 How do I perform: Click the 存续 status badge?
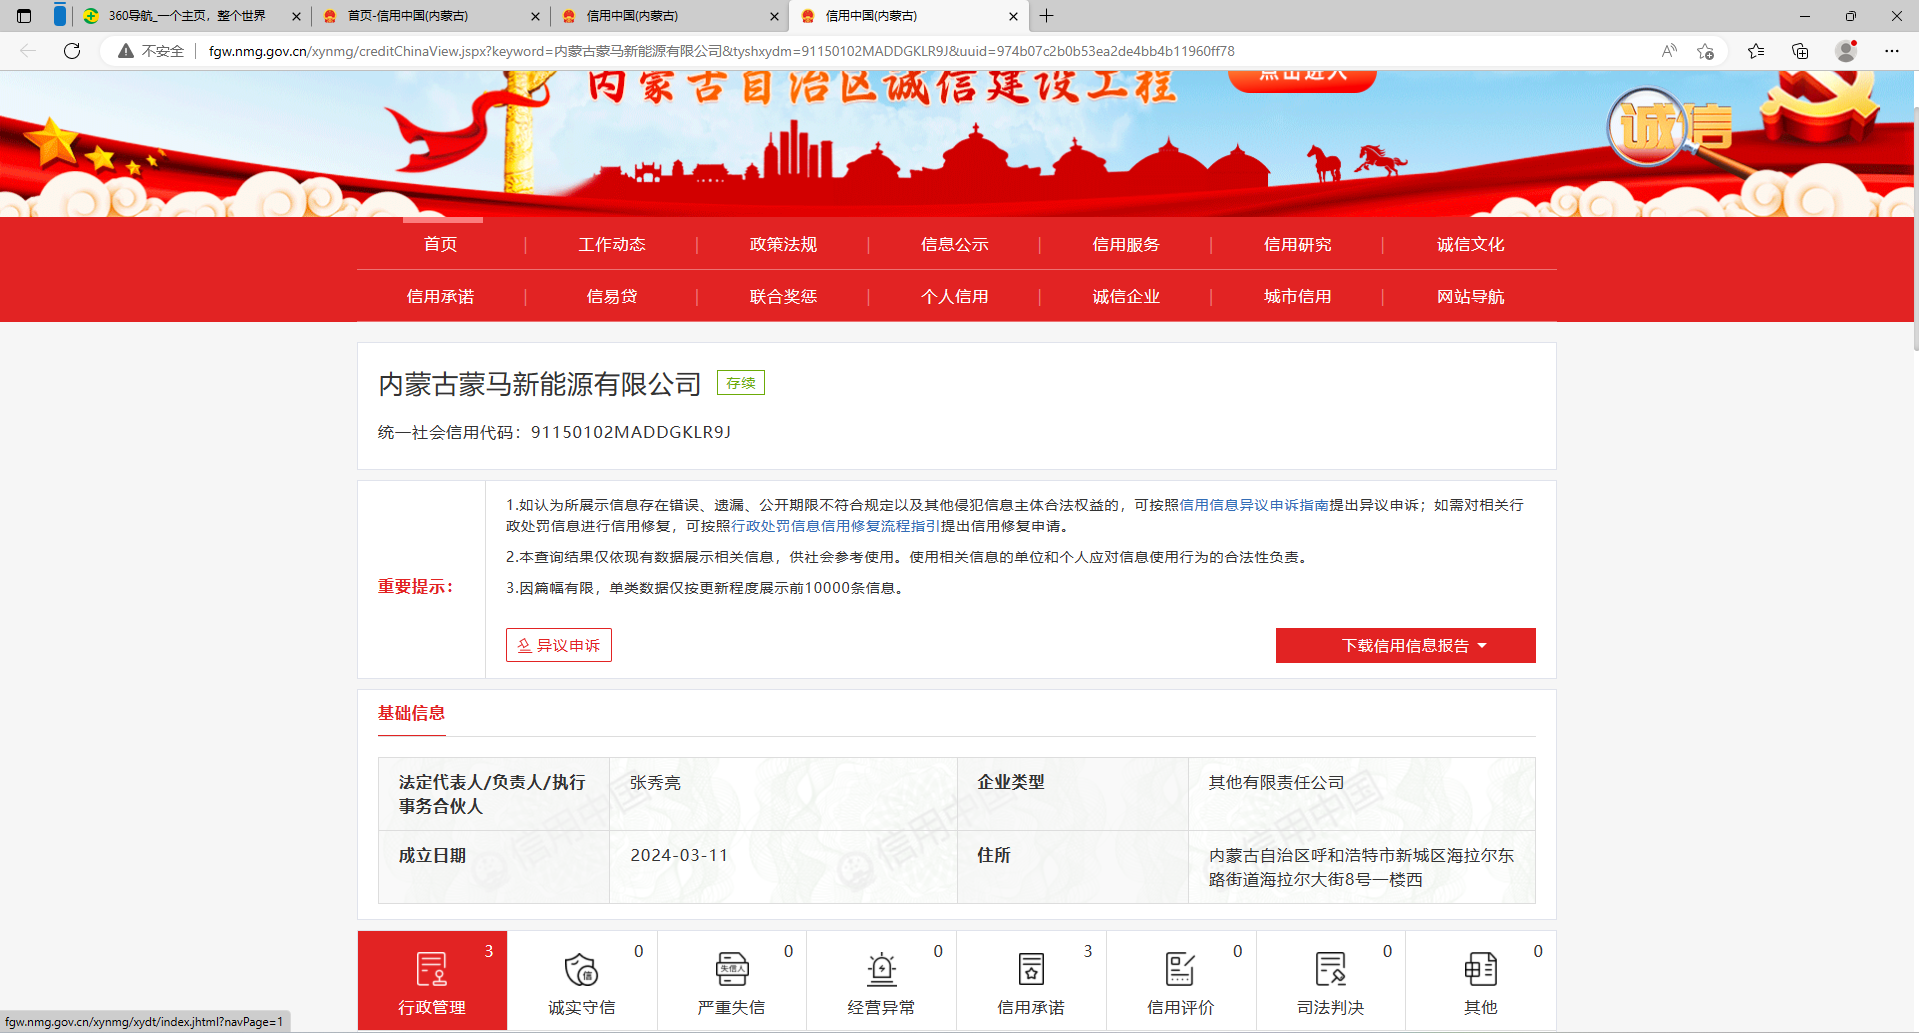[x=741, y=383]
